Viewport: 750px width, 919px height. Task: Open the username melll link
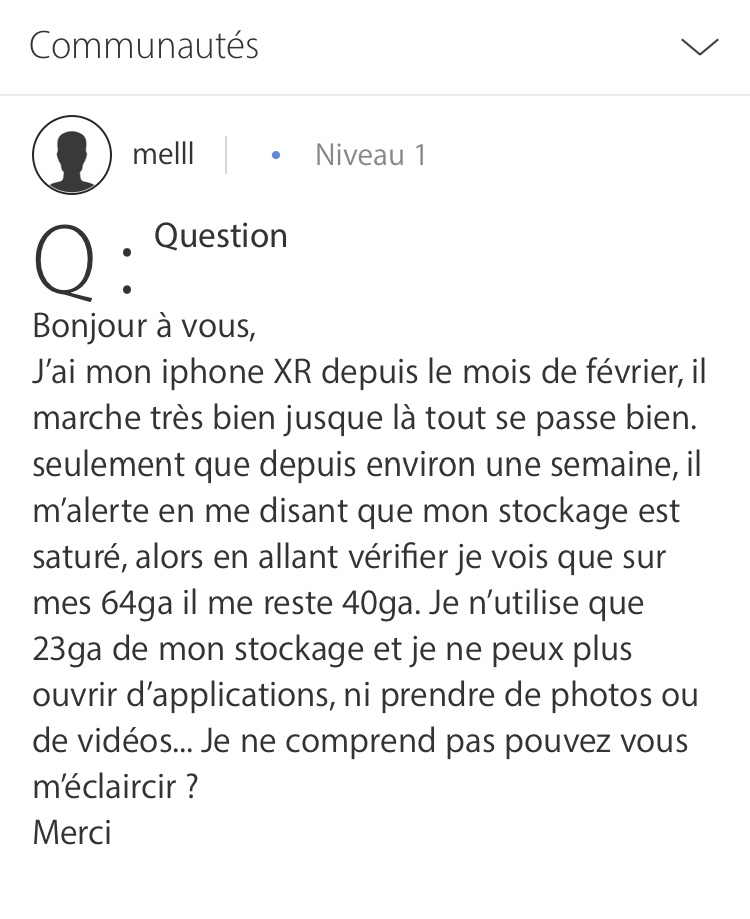pyautogui.click(x=163, y=155)
